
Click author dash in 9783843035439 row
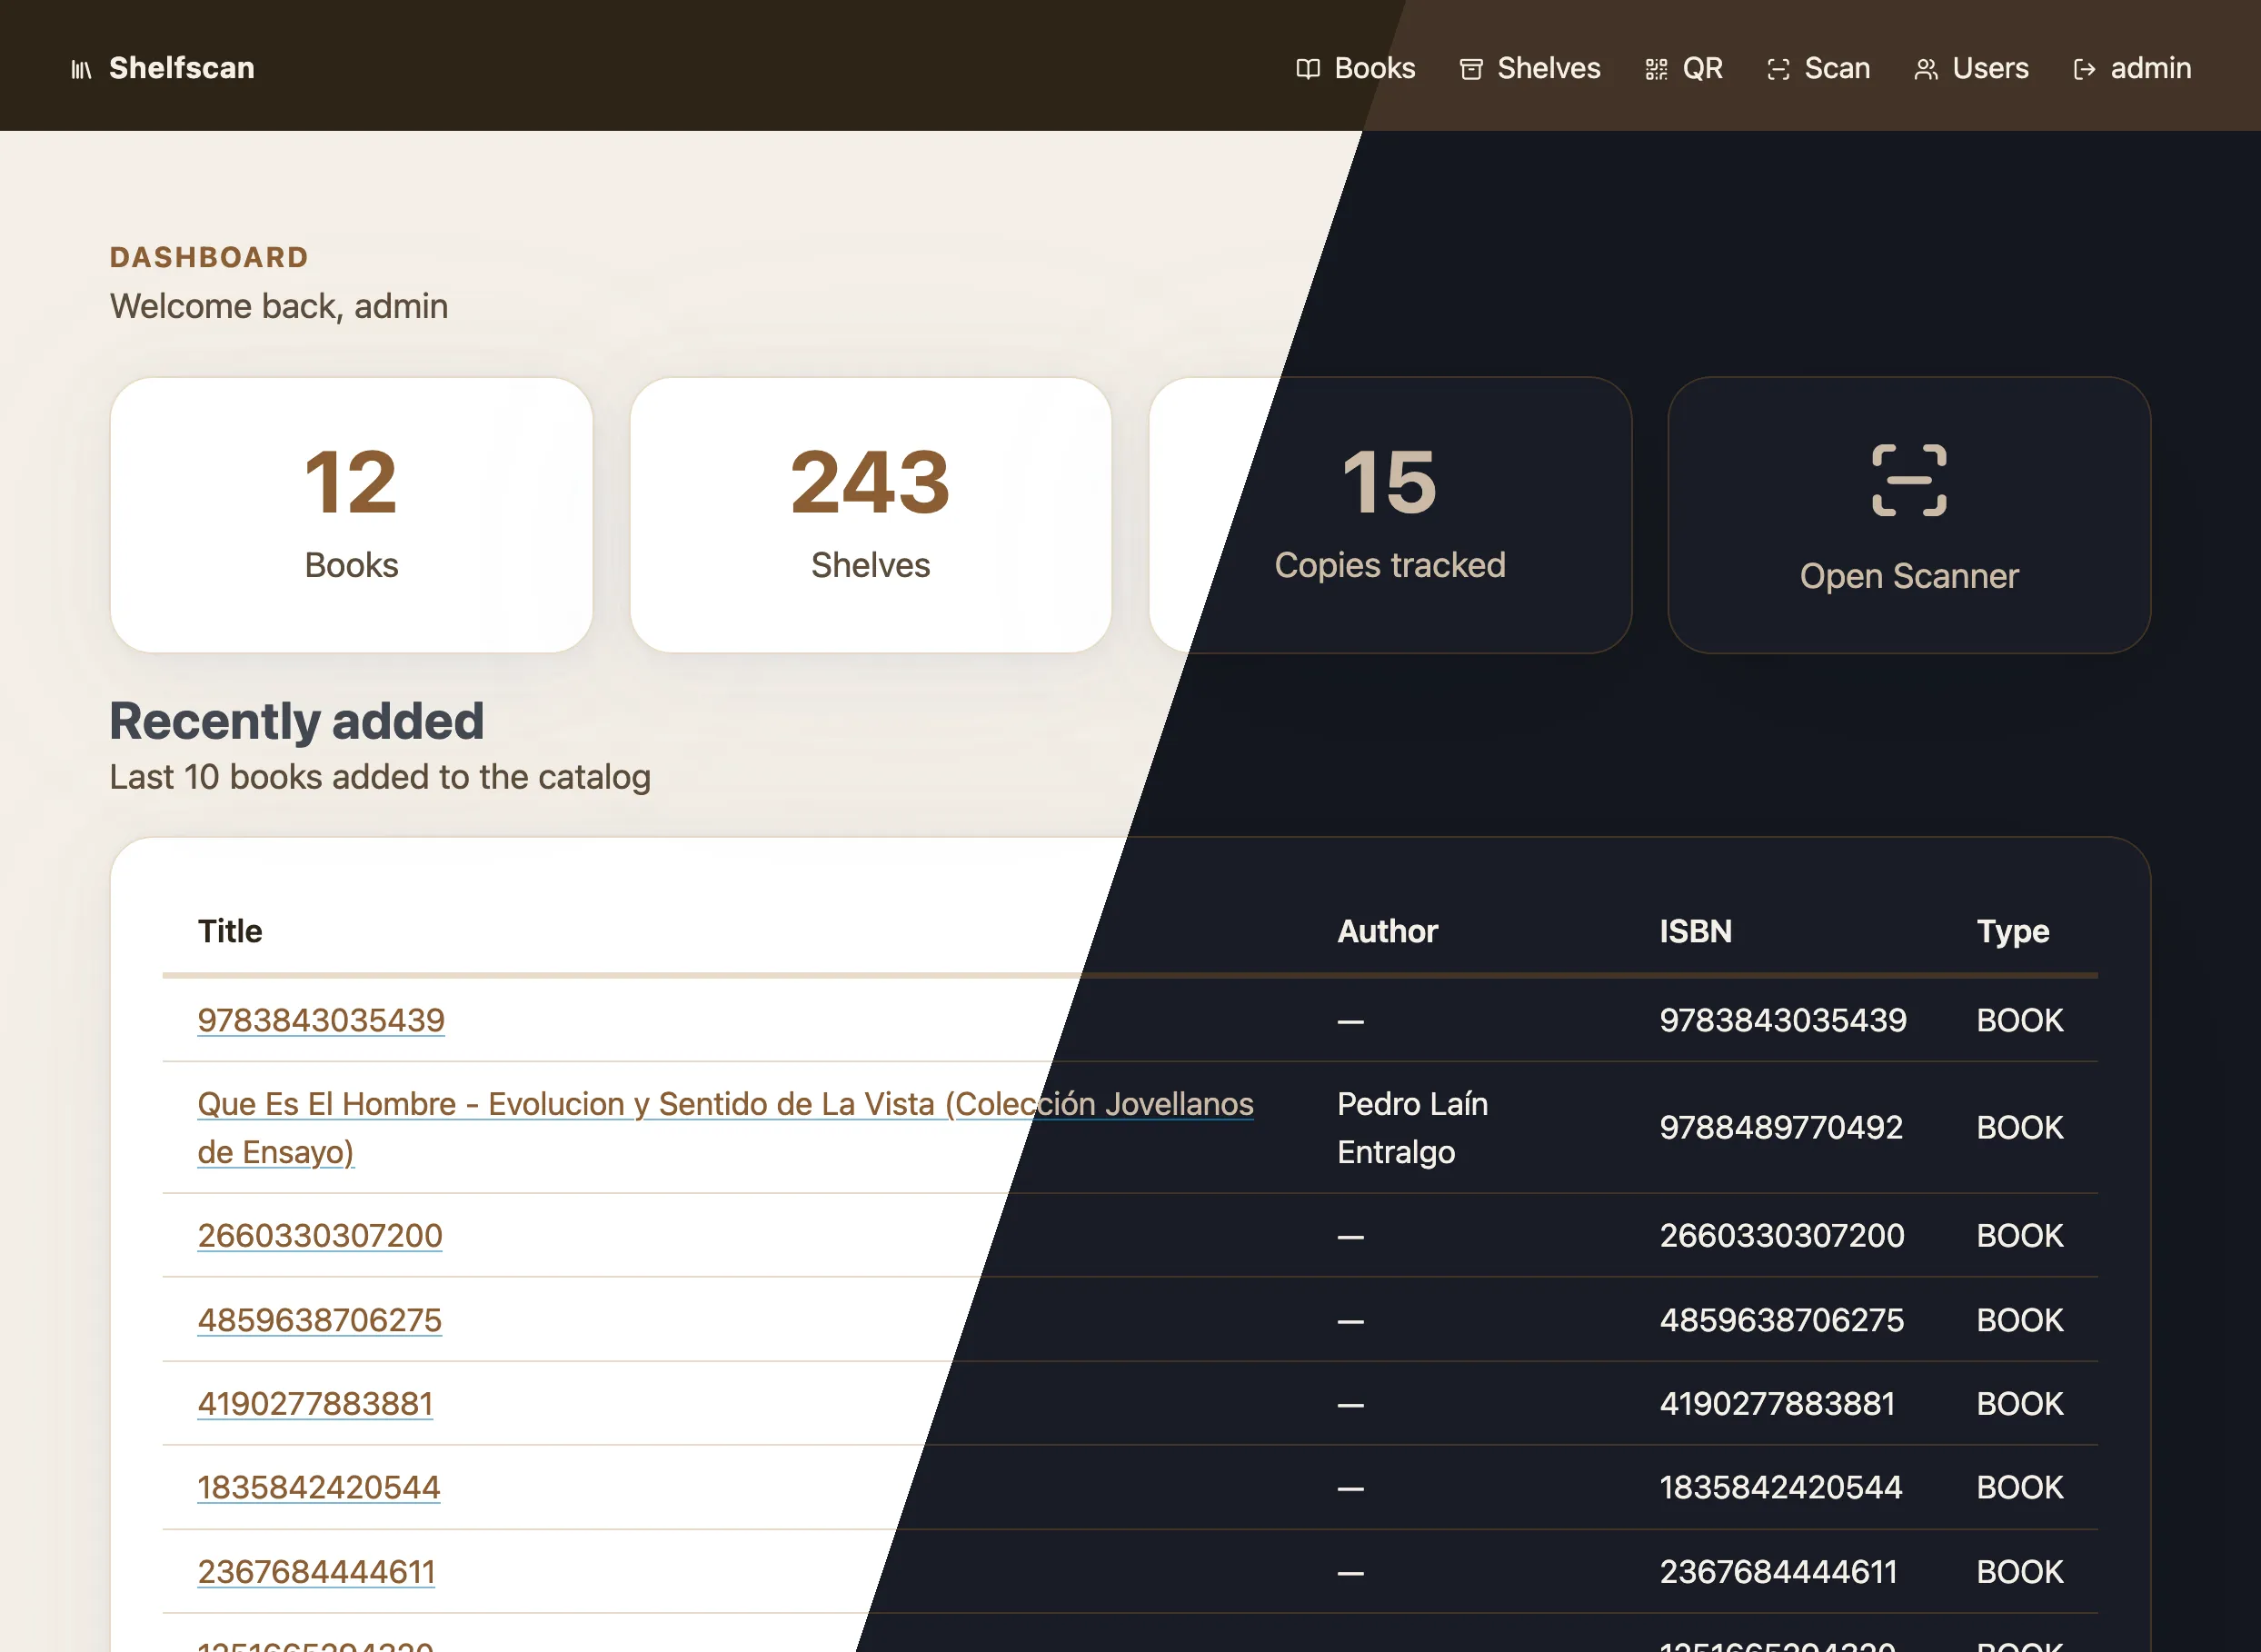tap(1351, 1021)
